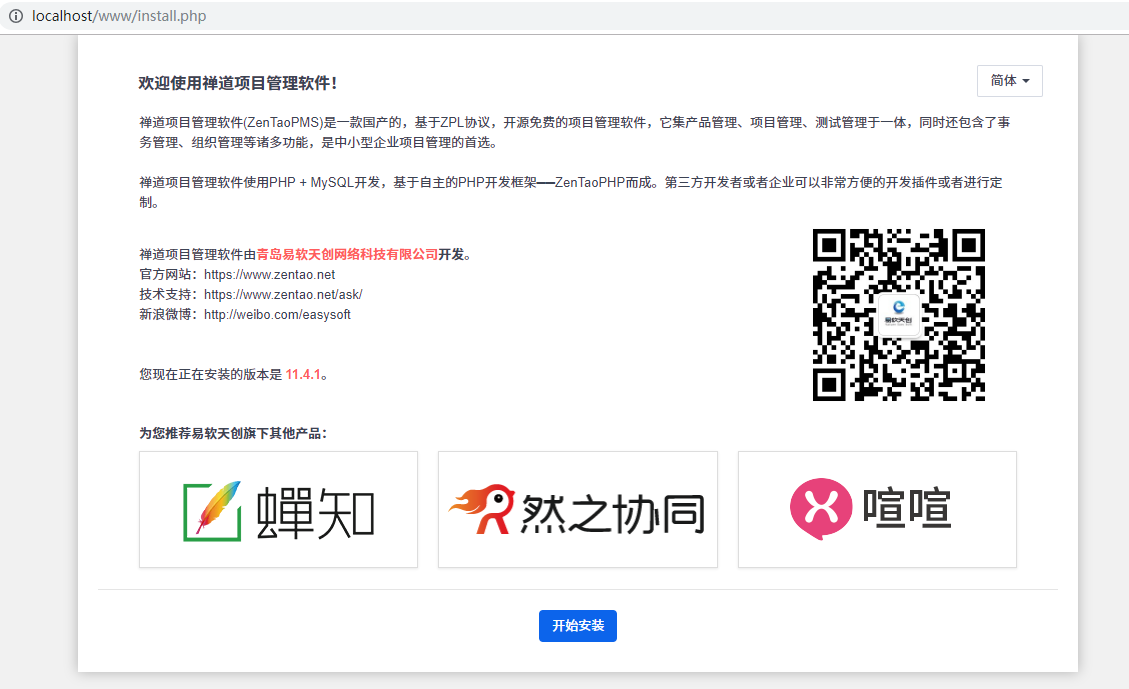Click the version number 11.4.1
Viewport: 1129px width, 689px height.
click(303, 374)
